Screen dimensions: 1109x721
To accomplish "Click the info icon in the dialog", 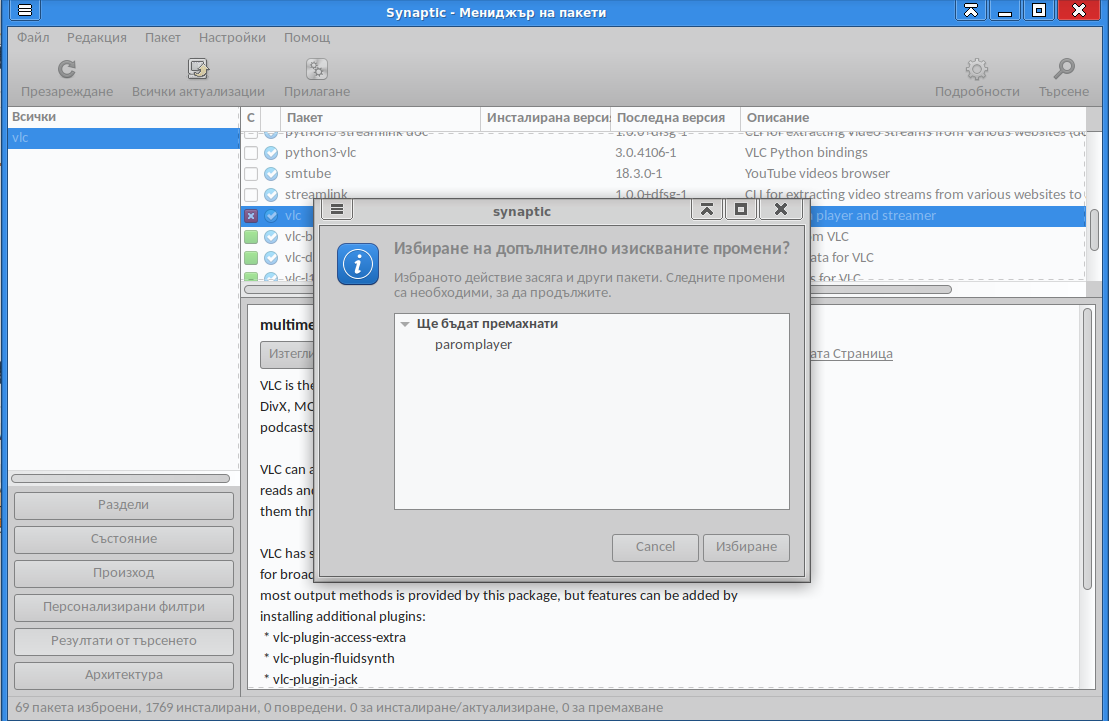I will point(358,264).
